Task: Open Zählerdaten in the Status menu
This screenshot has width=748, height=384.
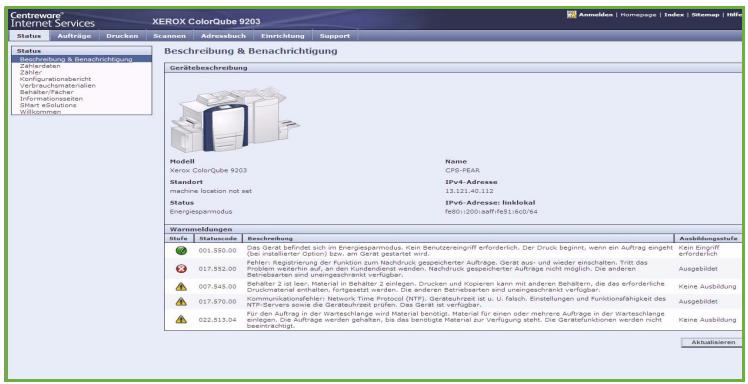Action: pos(40,66)
